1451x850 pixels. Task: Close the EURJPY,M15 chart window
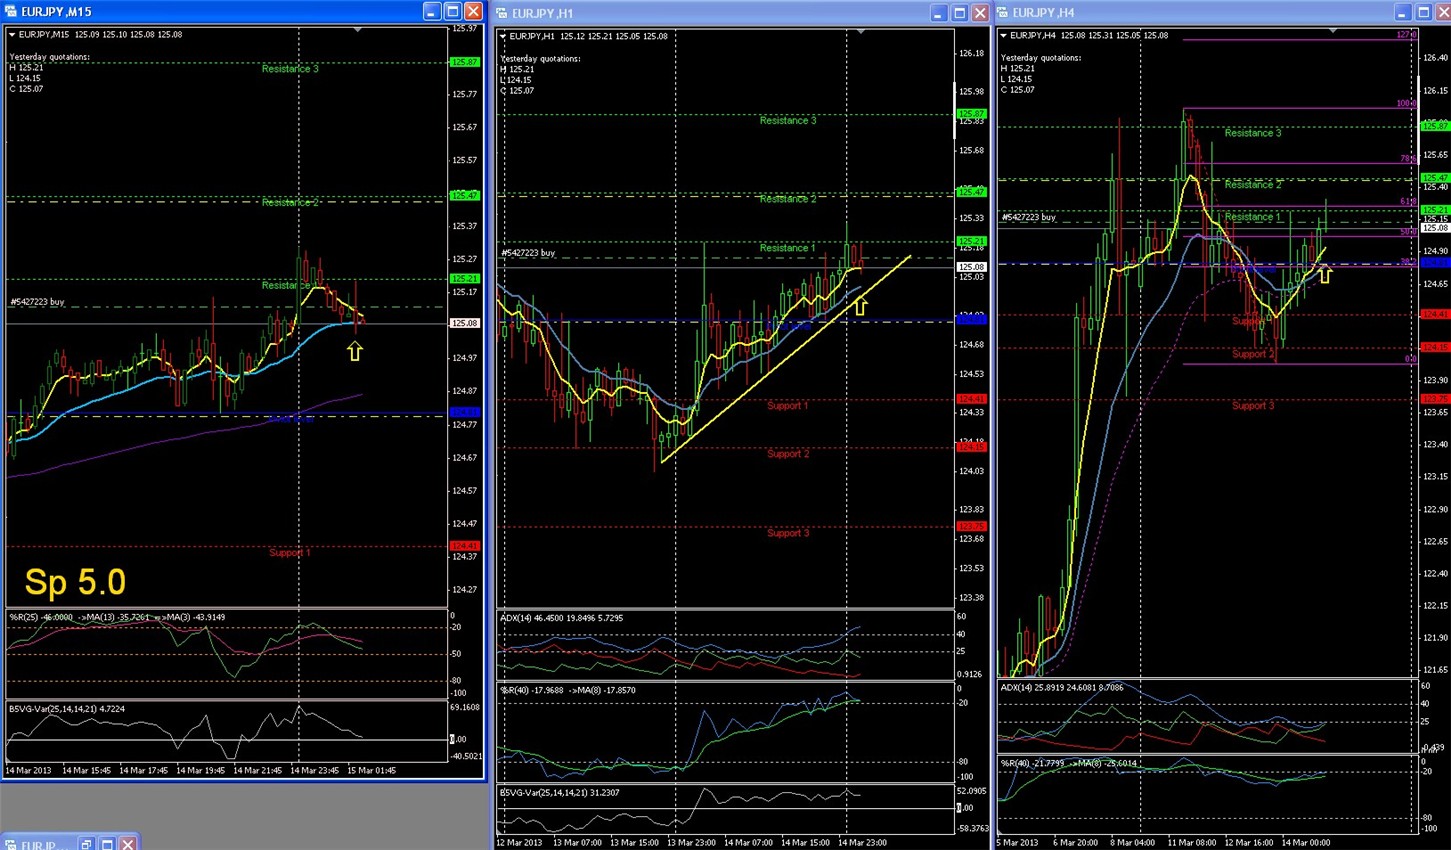click(473, 11)
